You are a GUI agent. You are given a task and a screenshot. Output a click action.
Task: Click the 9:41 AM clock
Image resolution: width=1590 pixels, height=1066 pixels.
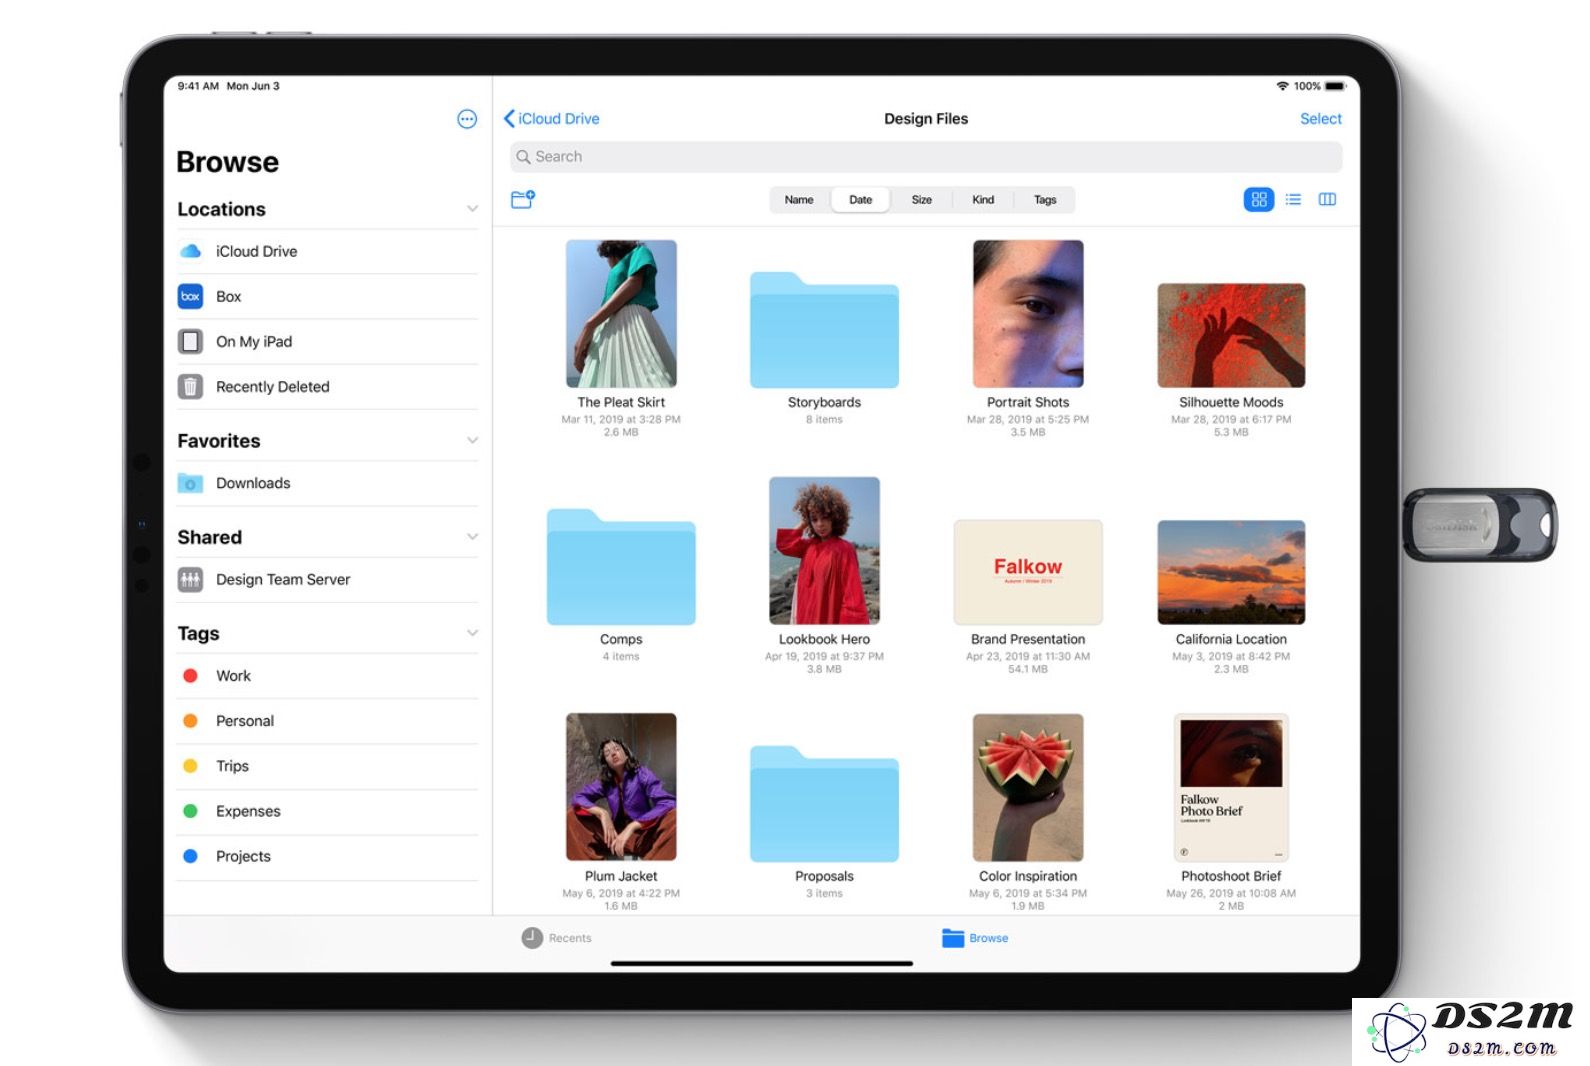(x=198, y=86)
